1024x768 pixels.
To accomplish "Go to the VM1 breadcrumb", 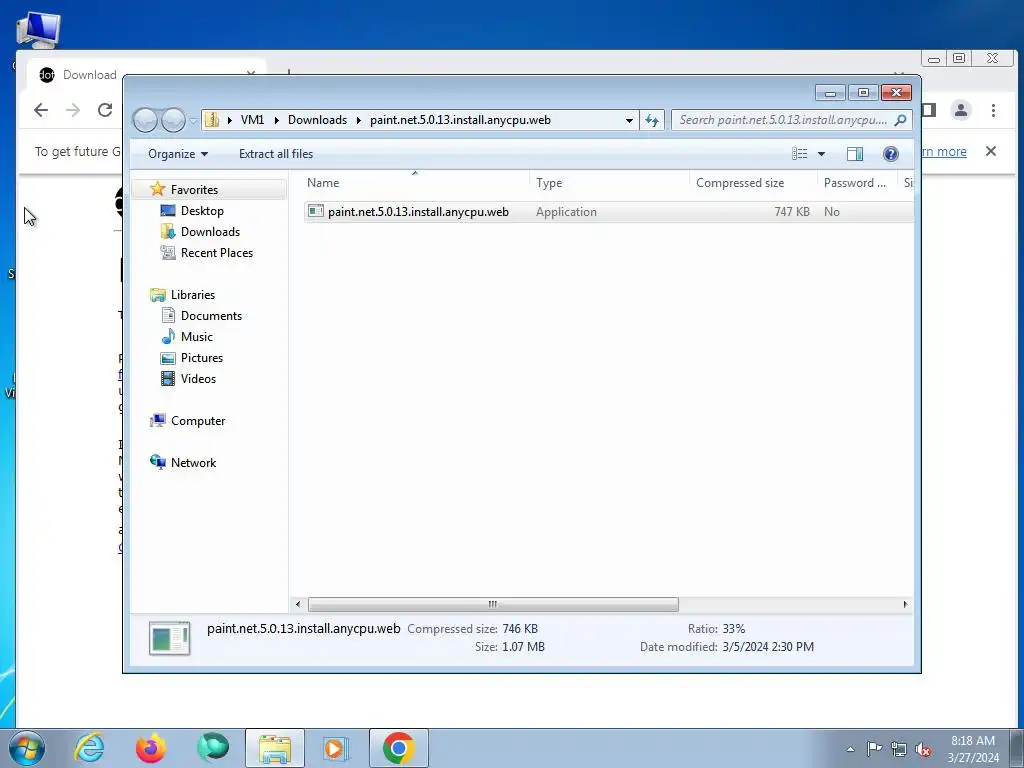I will tap(252, 120).
